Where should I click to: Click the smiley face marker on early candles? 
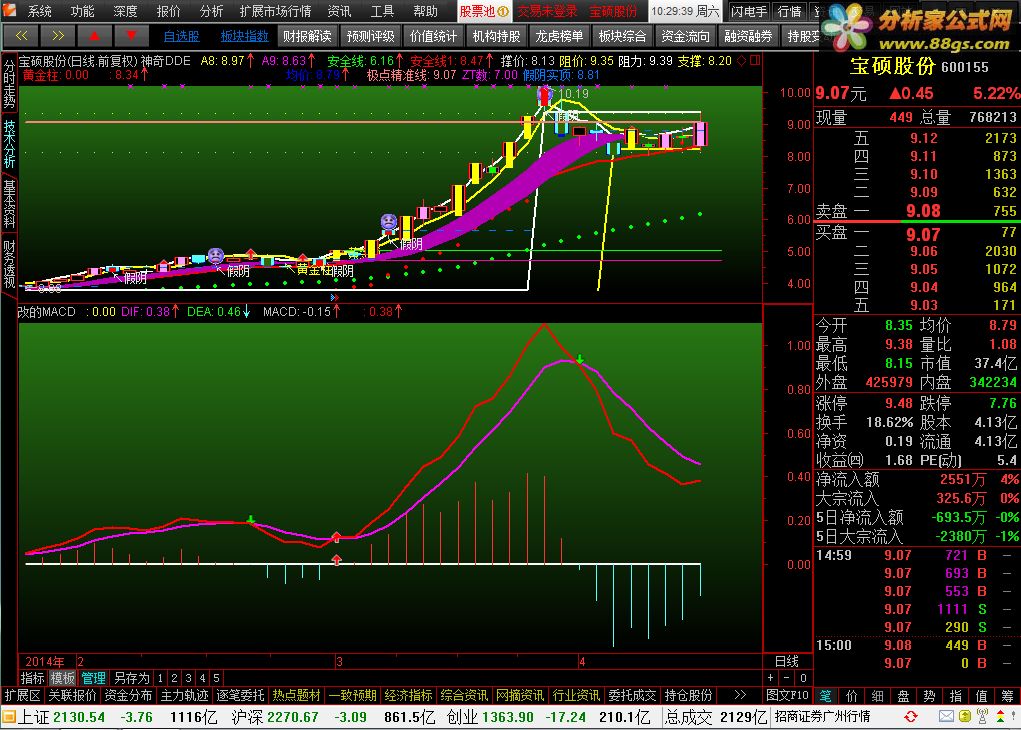pyautogui.click(x=216, y=255)
